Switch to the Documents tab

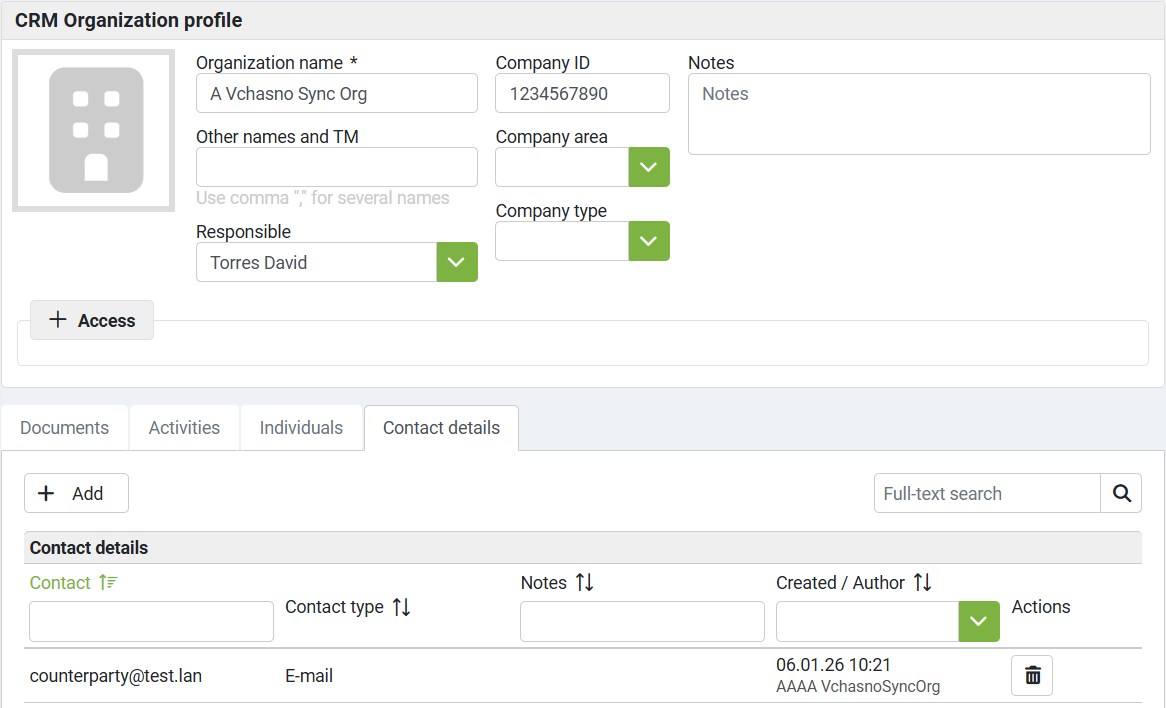64,428
